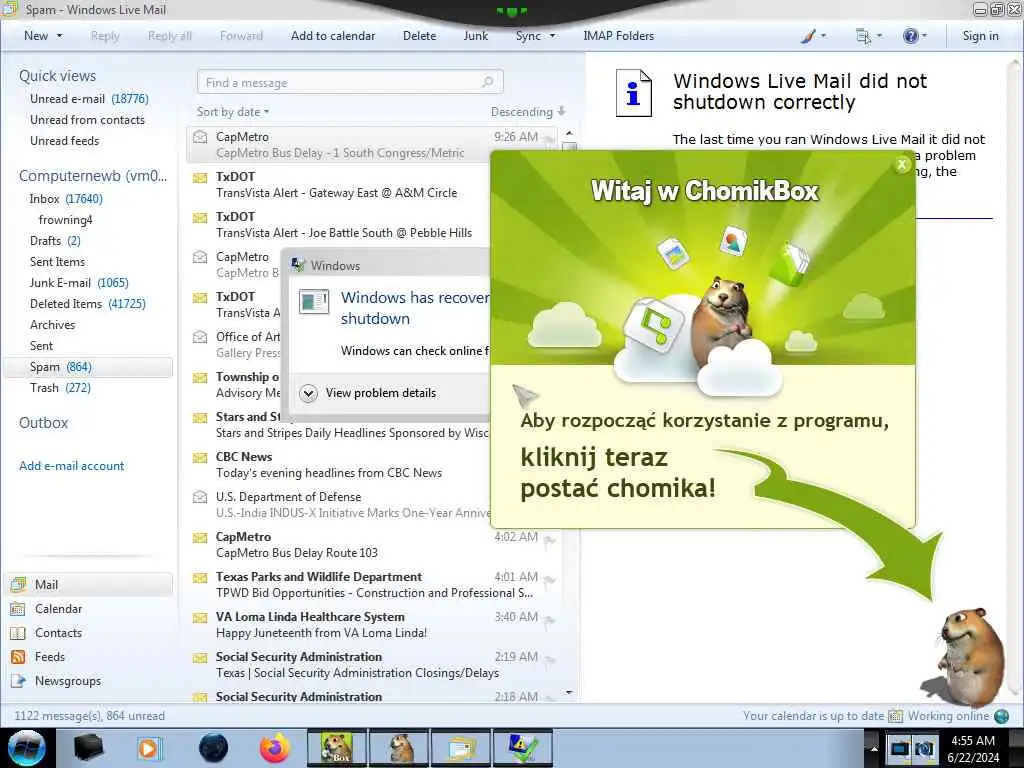Open the Drafts folder
Image resolution: width=1024 pixels, height=768 pixels.
point(56,240)
